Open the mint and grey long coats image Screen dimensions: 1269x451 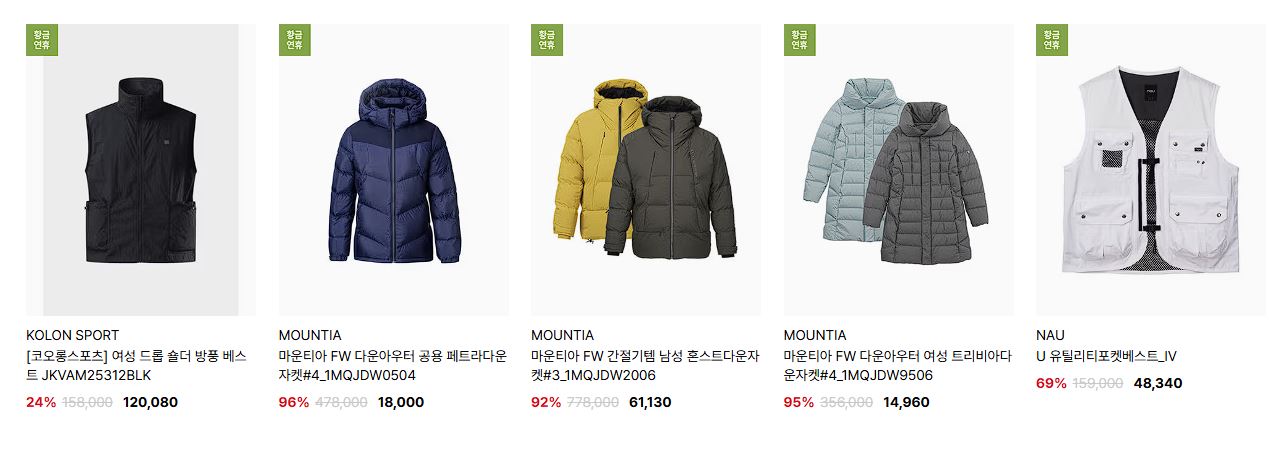tap(899, 170)
